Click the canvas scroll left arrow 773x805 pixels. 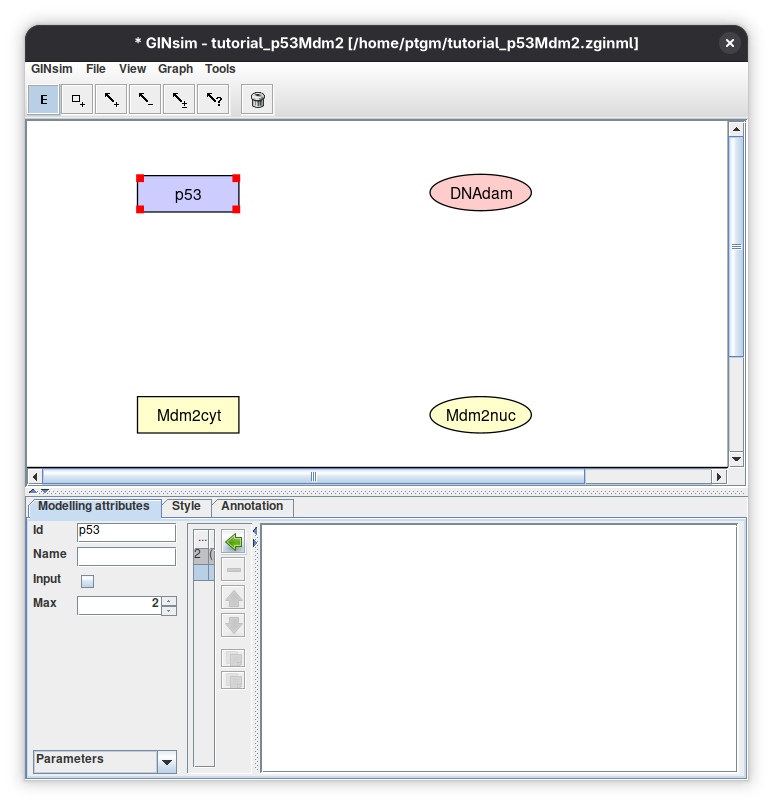pos(35,476)
